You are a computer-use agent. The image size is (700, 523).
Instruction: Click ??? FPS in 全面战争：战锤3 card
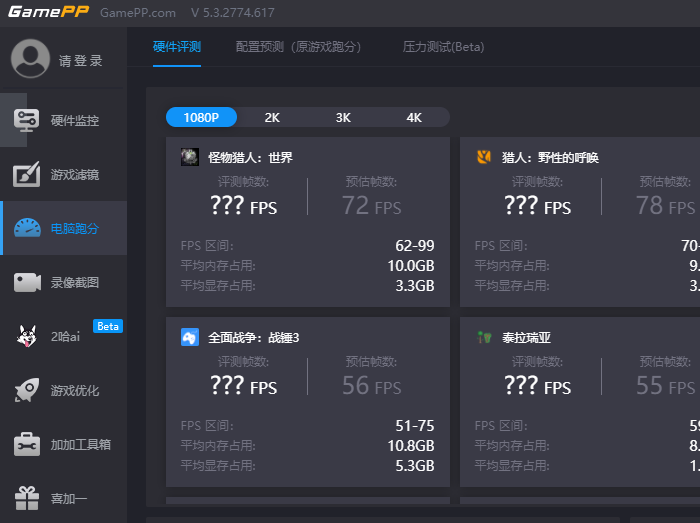tap(243, 386)
